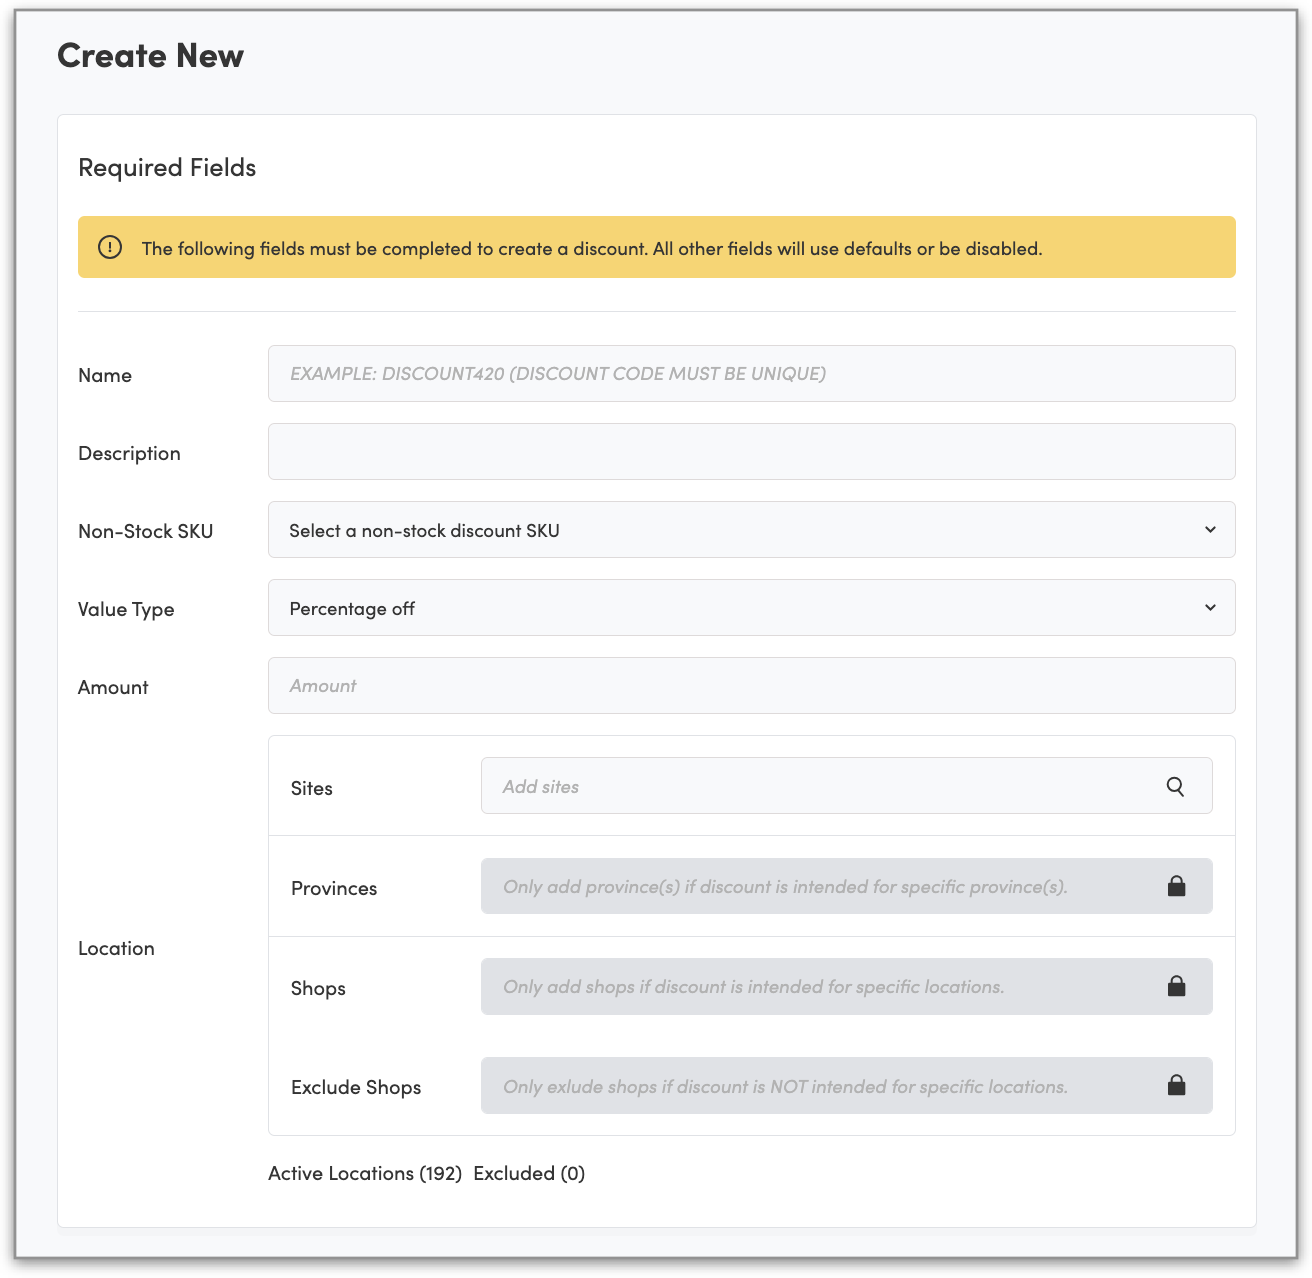The height and width of the screenshot is (1278, 1312).
Task: Focus the Amount input field
Action: point(750,686)
